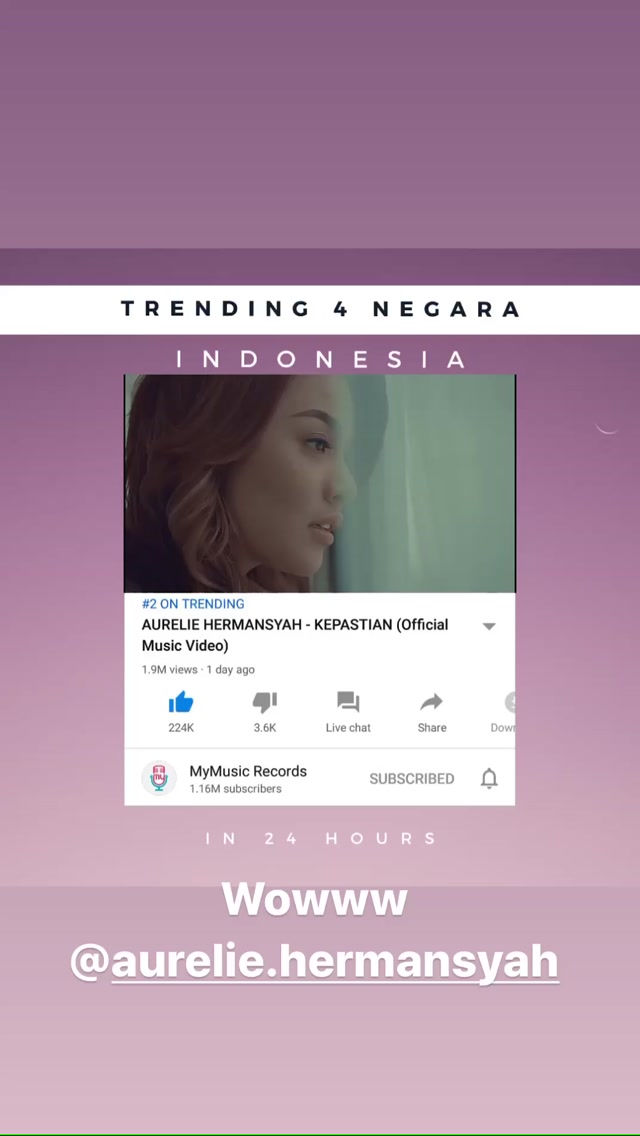640x1136 pixels.
Task: Click the KEPASTIAN music video thumbnail
Action: 320,483
